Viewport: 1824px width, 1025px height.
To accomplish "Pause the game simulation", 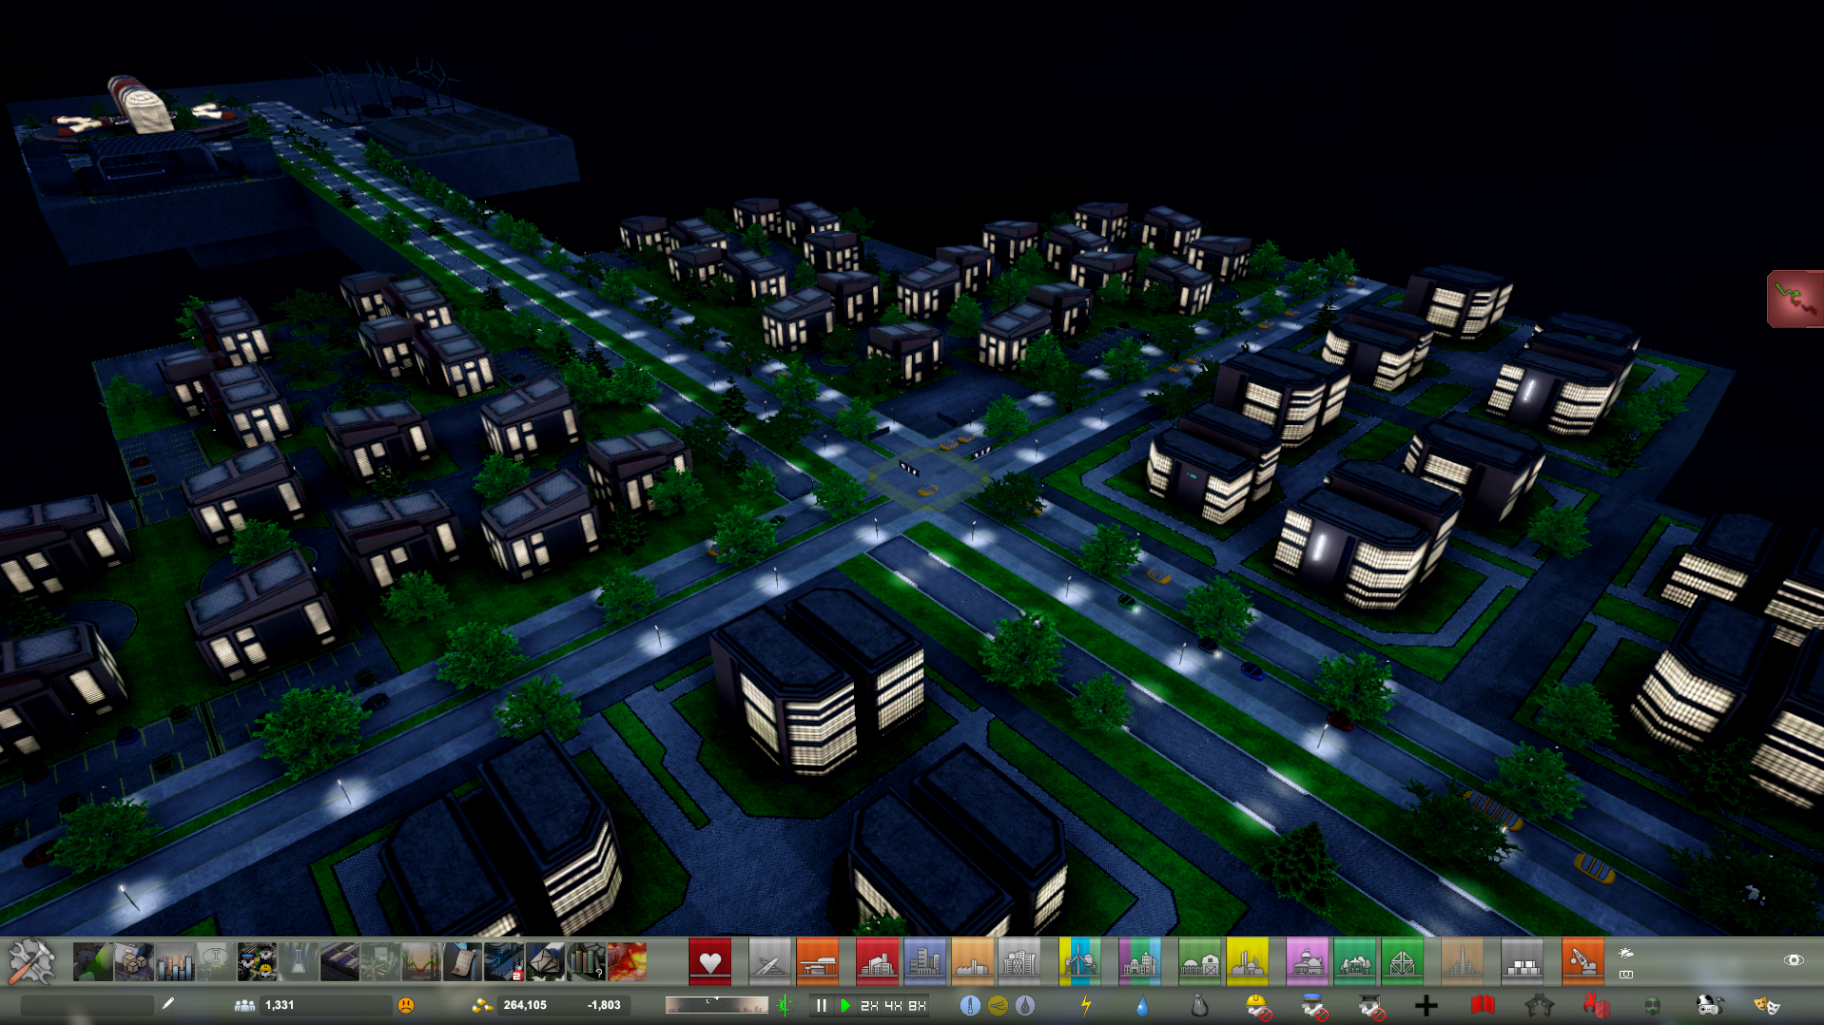I will [821, 1005].
